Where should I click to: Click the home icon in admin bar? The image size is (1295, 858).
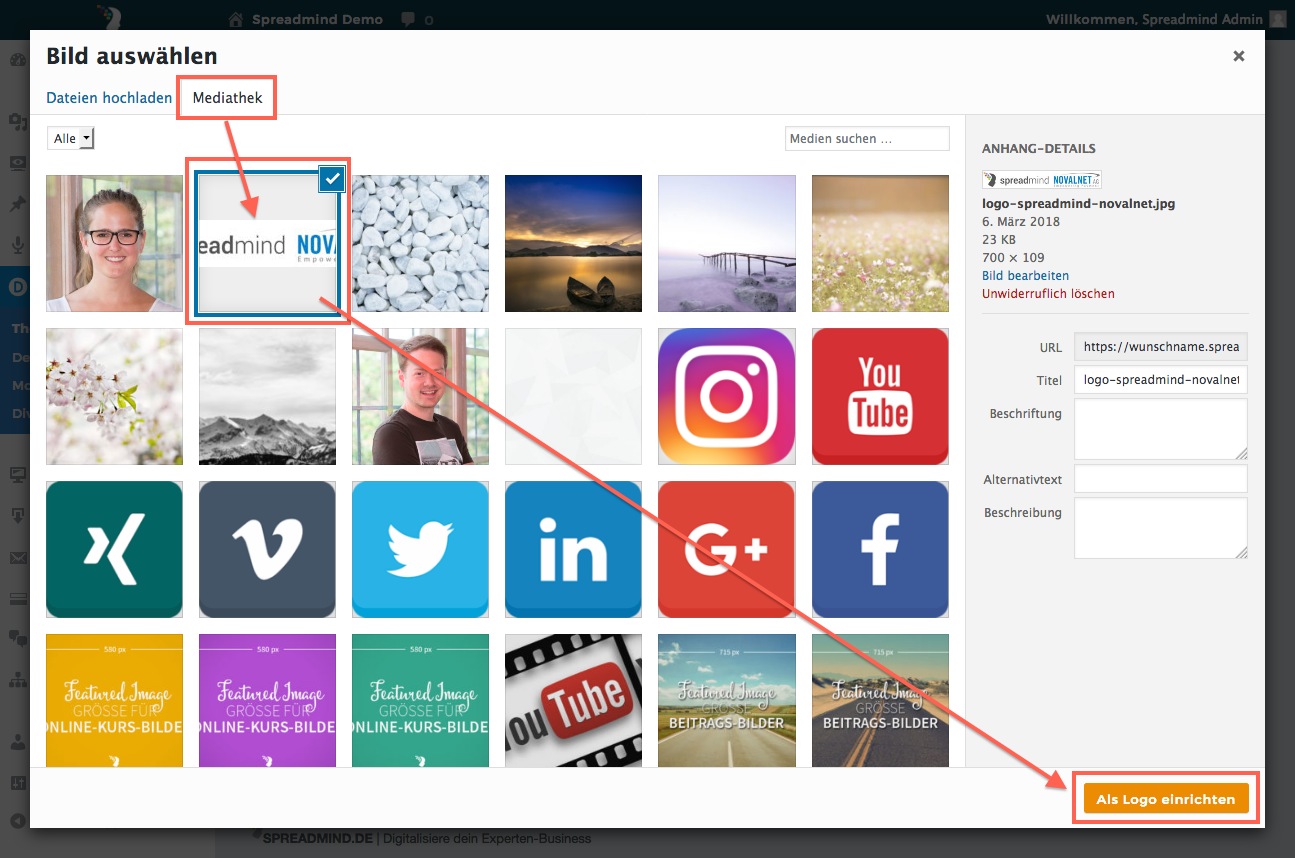pyautogui.click(x=236, y=19)
